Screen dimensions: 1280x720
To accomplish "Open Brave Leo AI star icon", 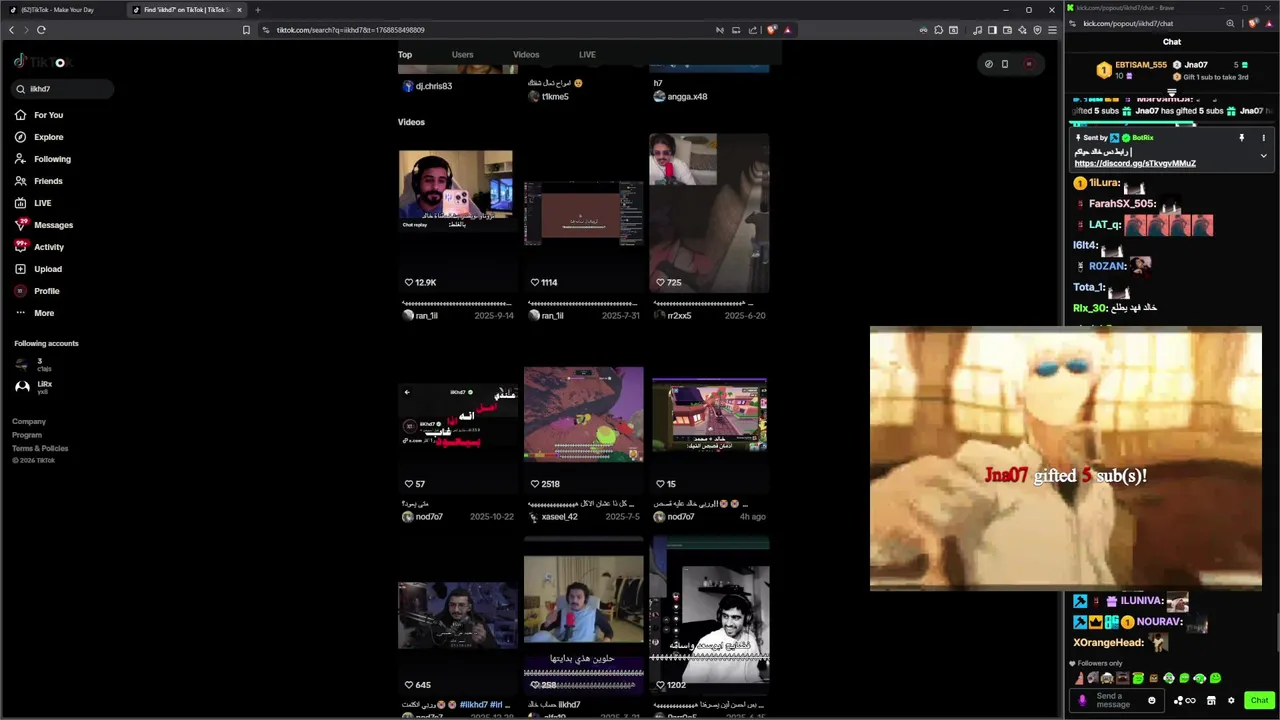I will pyautogui.click(x=1022, y=30).
